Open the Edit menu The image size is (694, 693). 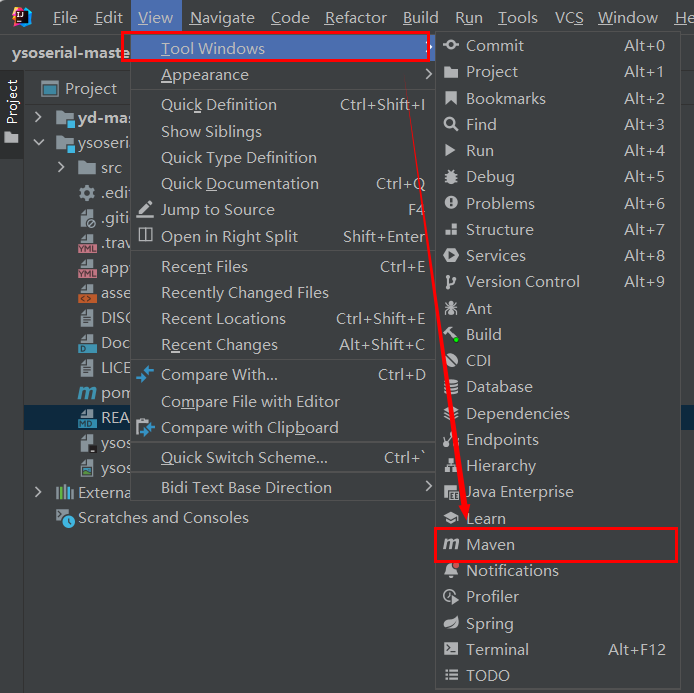pos(108,18)
